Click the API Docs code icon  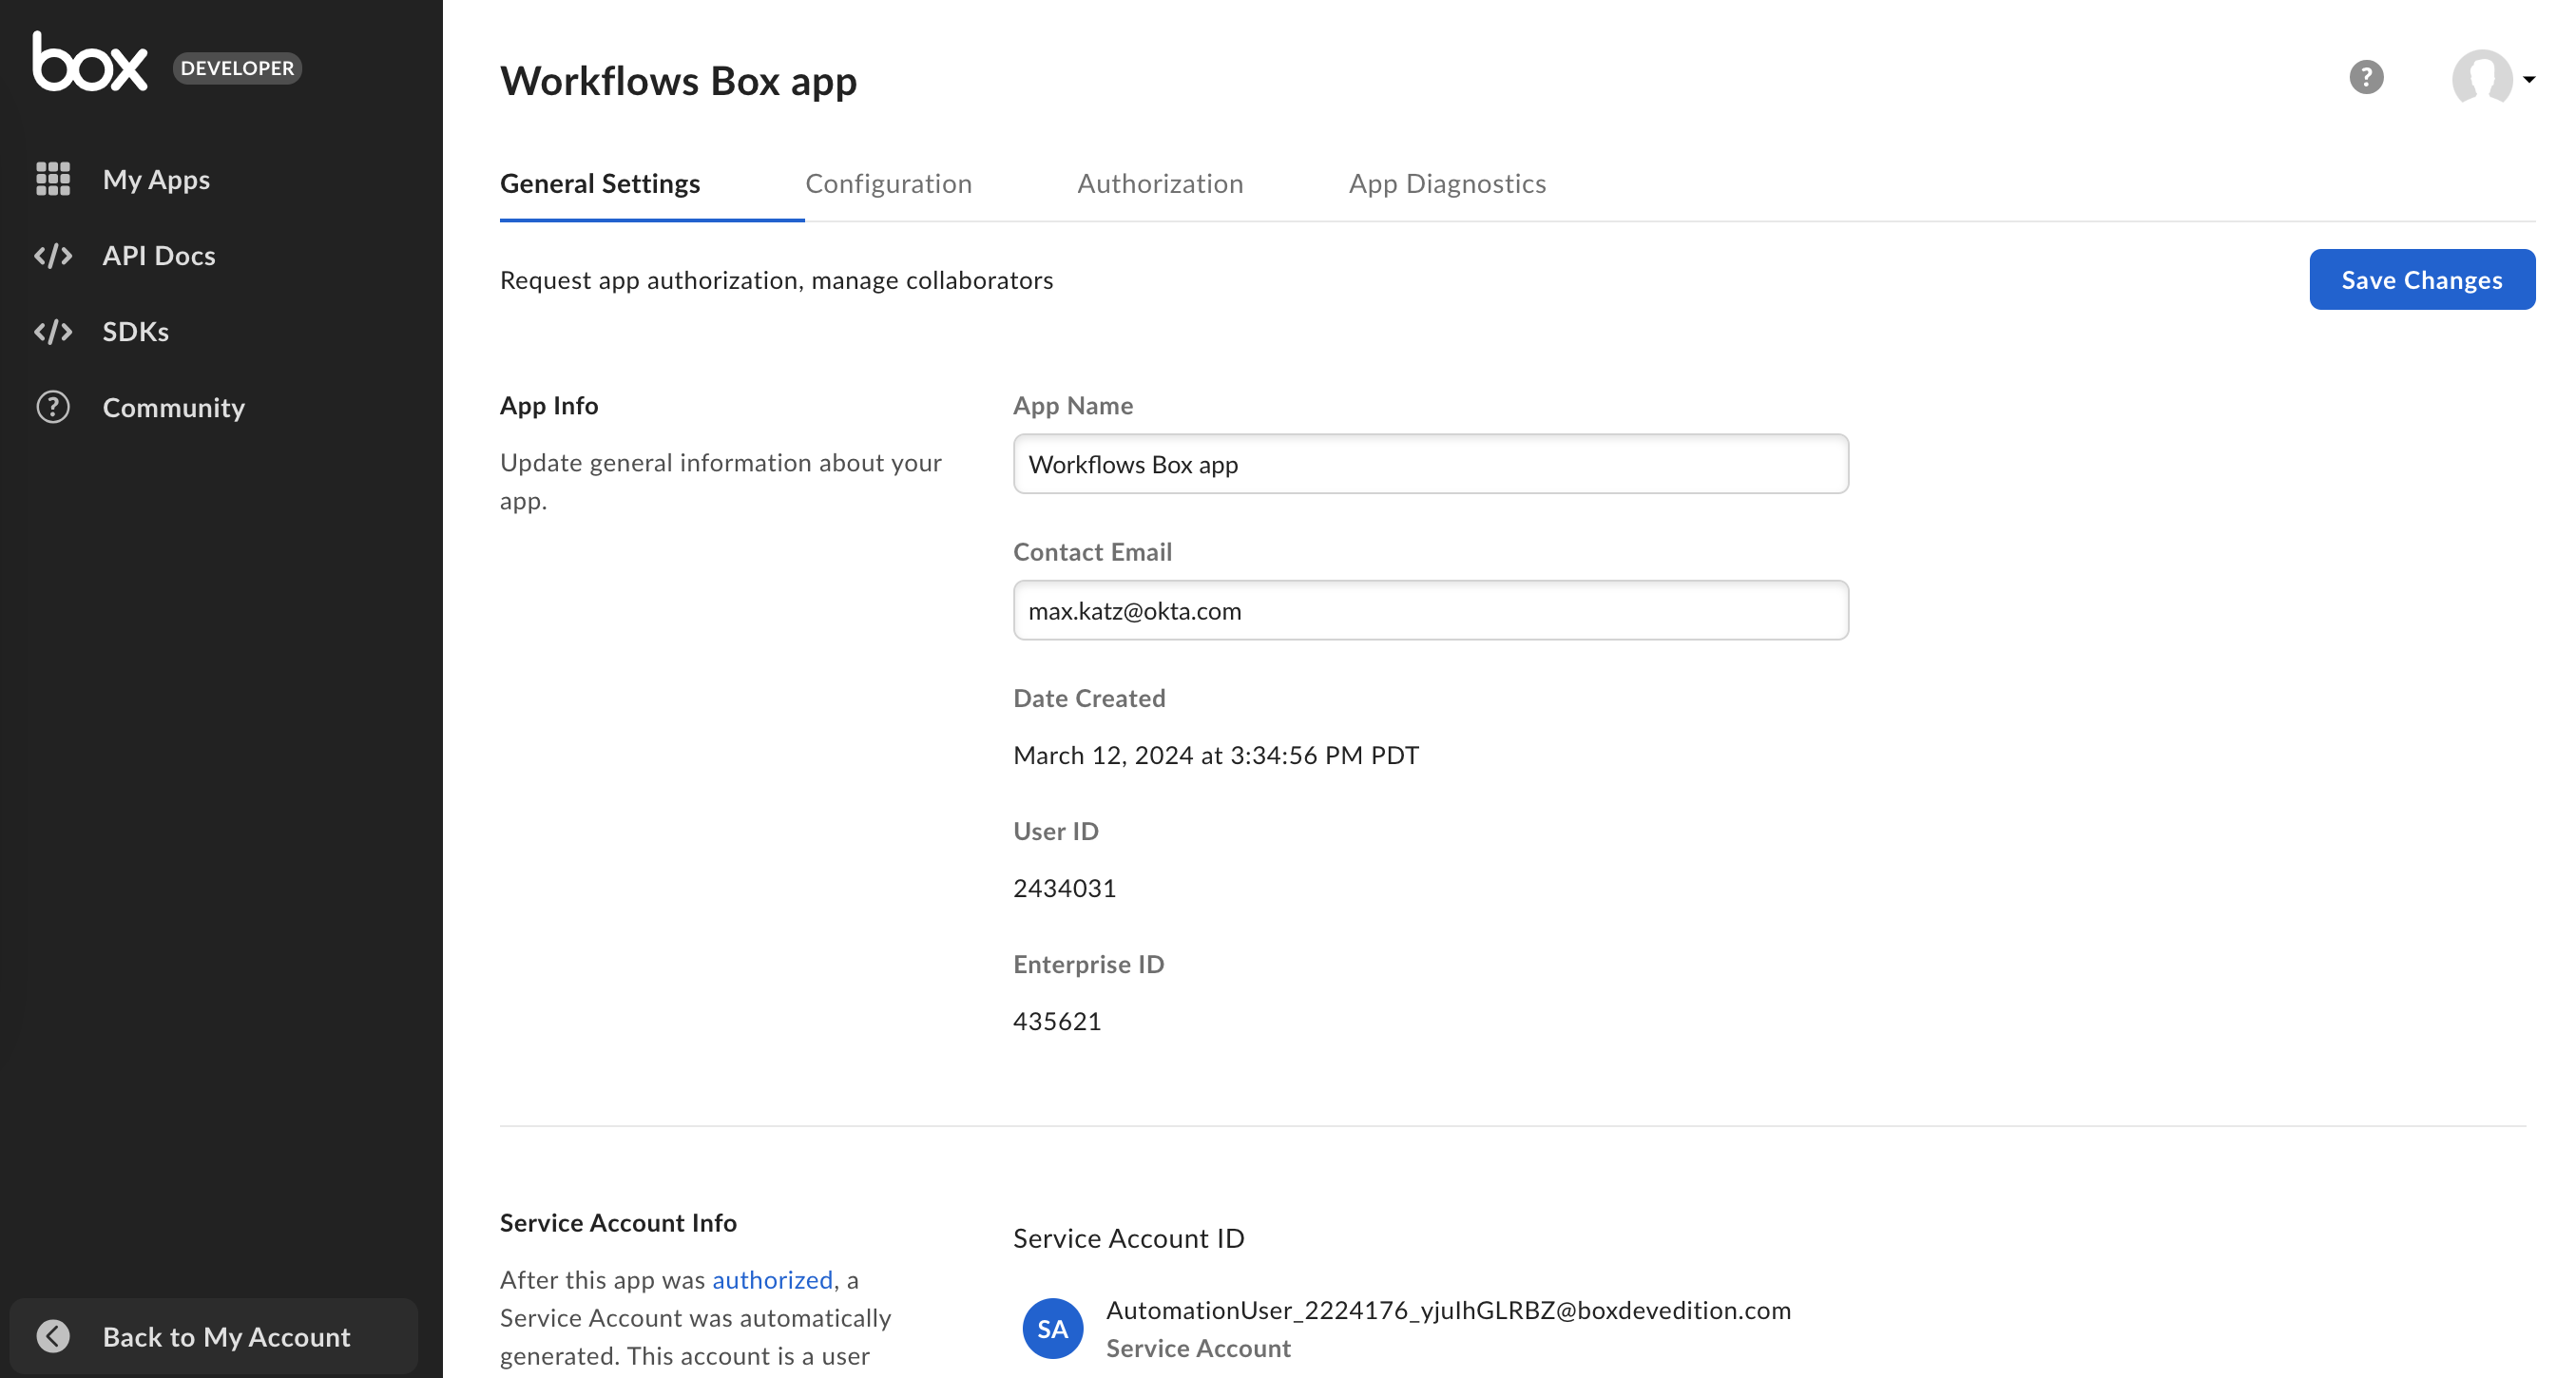pyautogui.click(x=53, y=255)
